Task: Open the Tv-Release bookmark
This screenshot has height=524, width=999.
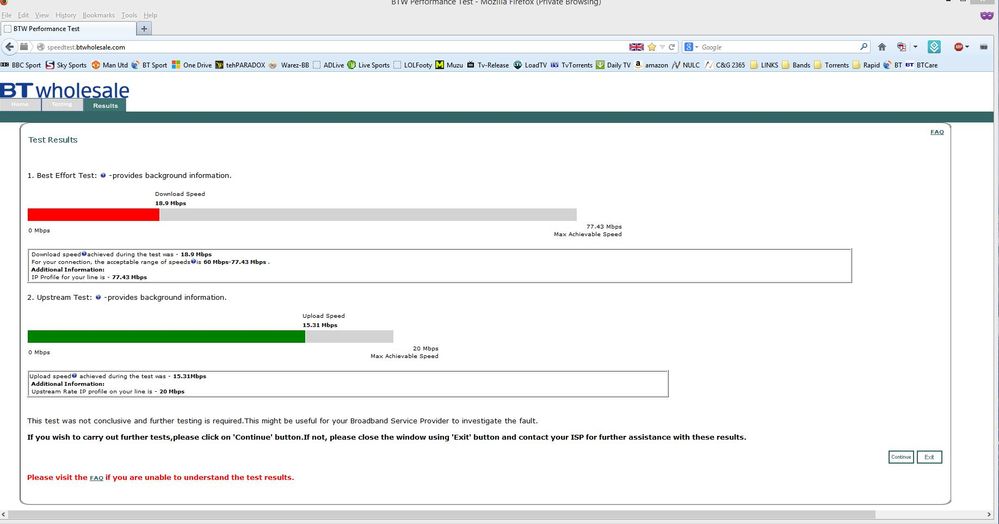Action: [x=487, y=65]
